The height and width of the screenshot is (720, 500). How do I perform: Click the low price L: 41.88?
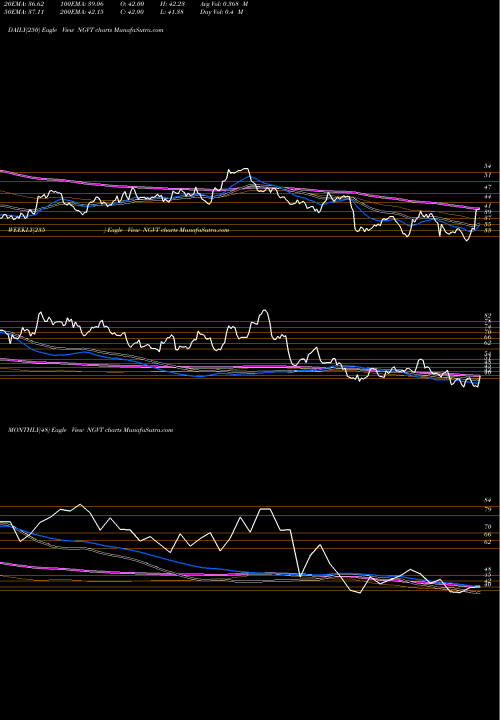[172, 12]
